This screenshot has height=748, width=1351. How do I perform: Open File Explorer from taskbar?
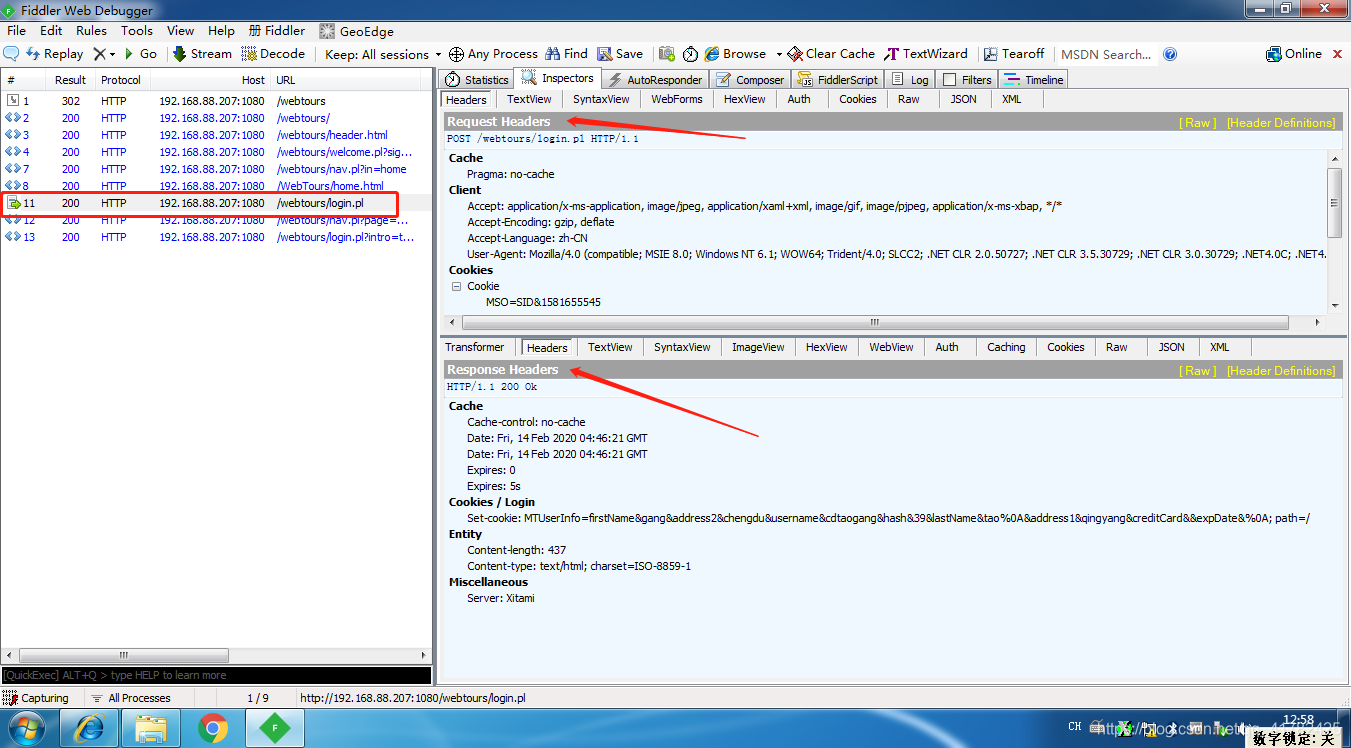point(151,728)
